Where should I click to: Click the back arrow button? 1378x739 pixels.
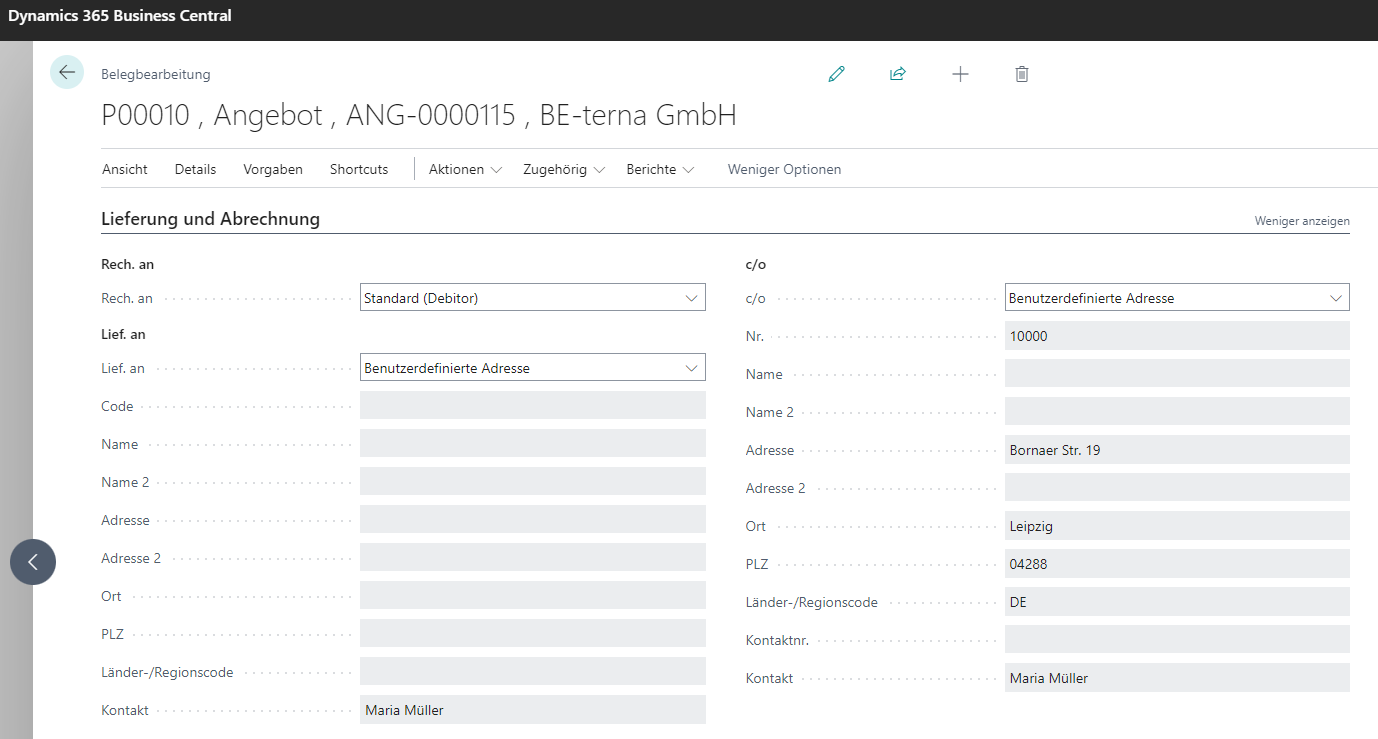tap(67, 72)
